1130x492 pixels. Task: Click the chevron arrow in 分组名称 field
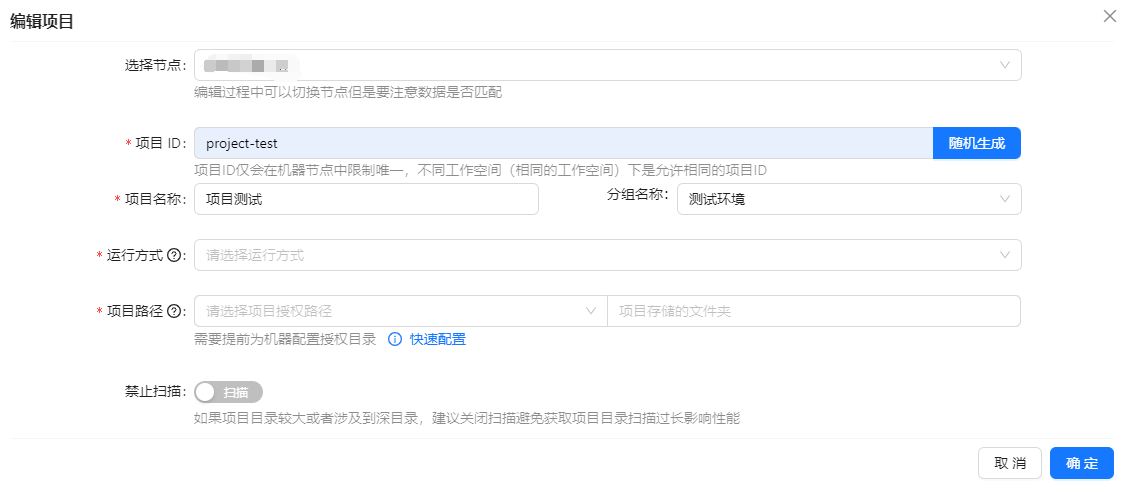[1005, 199]
